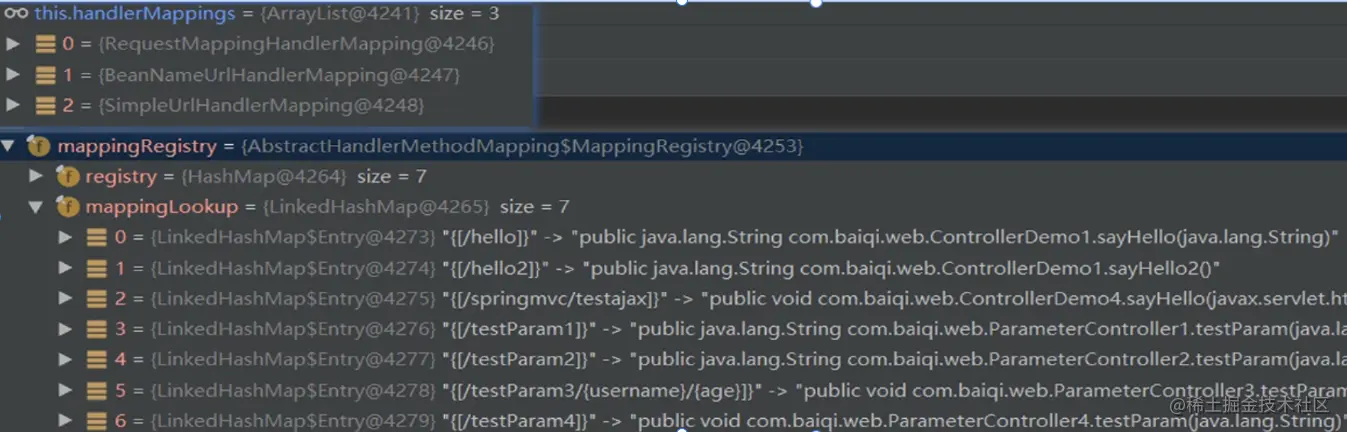Select the AbstractHandlerMethodMapping$MappingRegistry@4253 value
The image size is (1347, 432).
pos(522,146)
